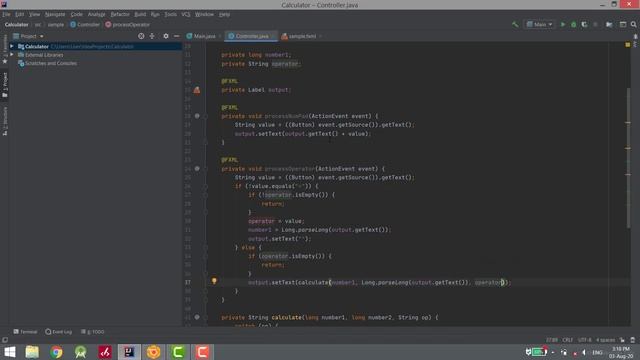Image resolution: width=640 pixels, height=360 pixels.
Task: Open the File menu
Action: click(6, 14)
